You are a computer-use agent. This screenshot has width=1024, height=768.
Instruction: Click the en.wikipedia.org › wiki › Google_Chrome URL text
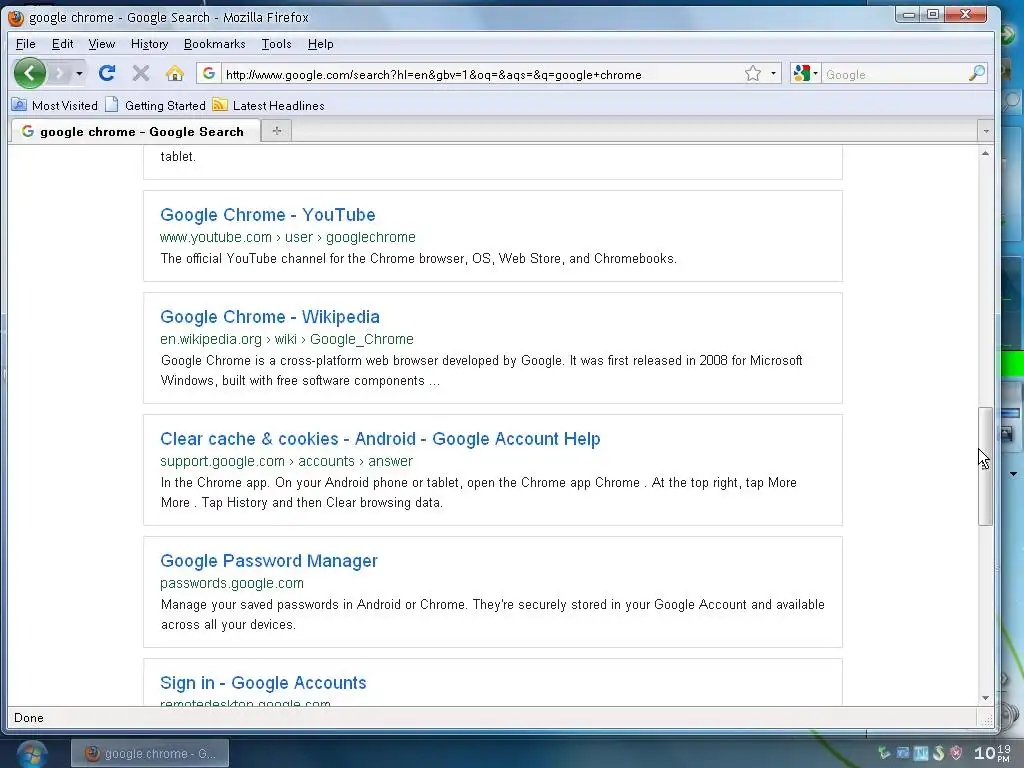click(x=287, y=339)
